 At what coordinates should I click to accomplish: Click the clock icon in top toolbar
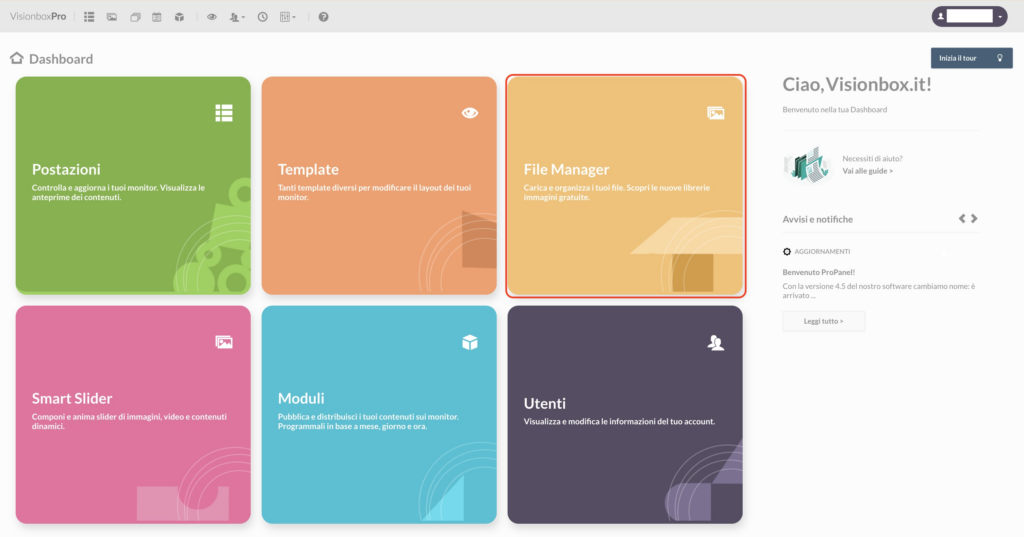coord(263,17)
